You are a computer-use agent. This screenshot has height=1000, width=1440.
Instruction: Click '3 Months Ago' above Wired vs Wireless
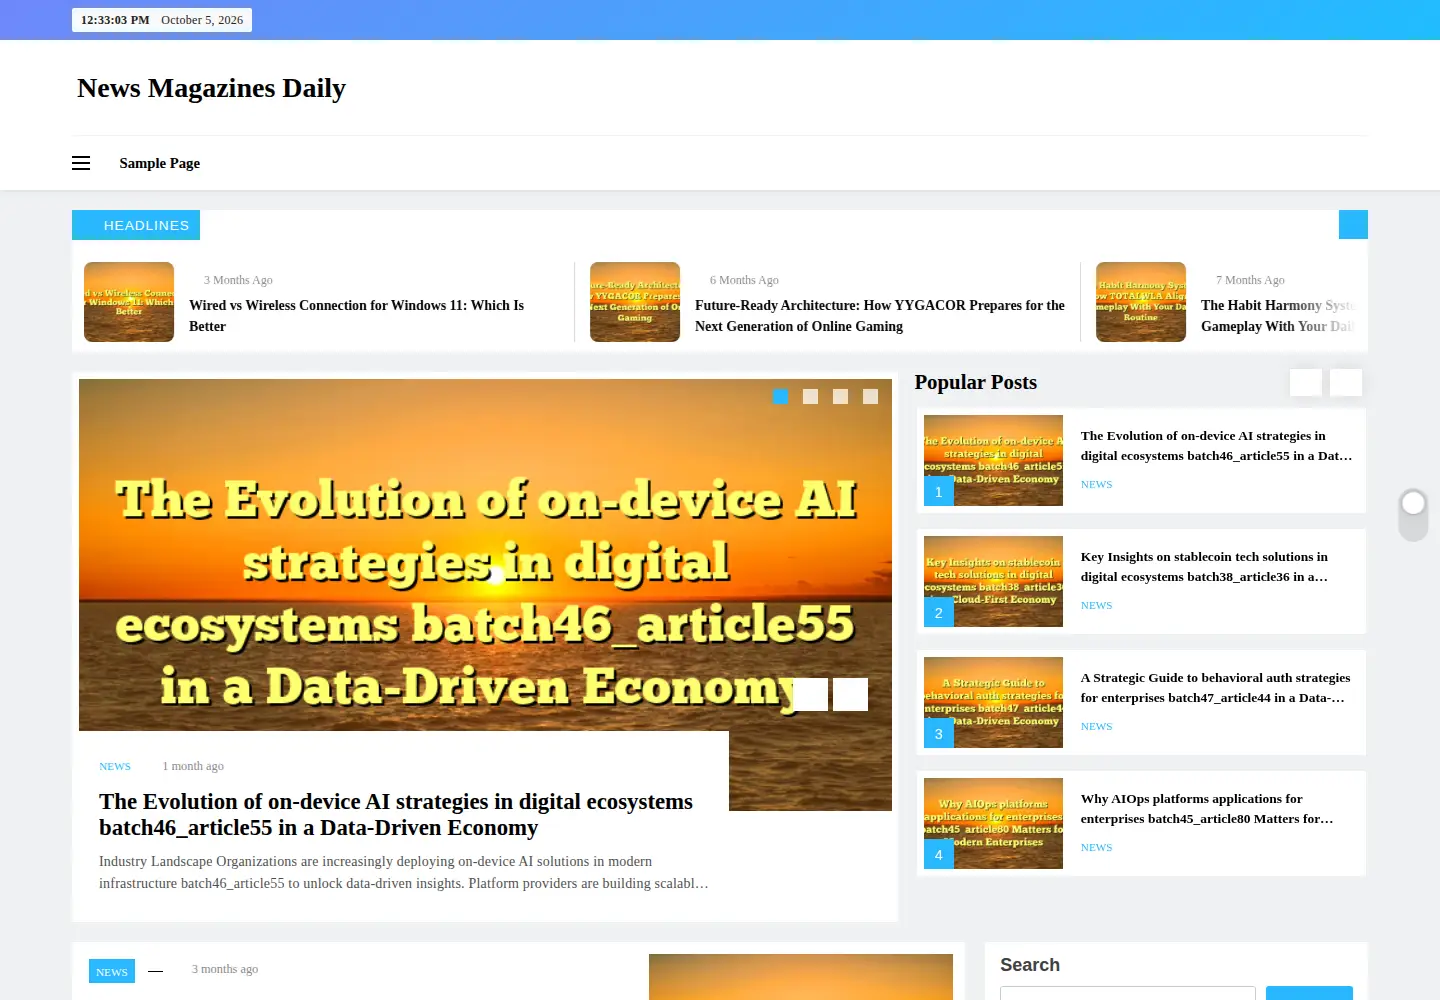(x=238, y=280)
